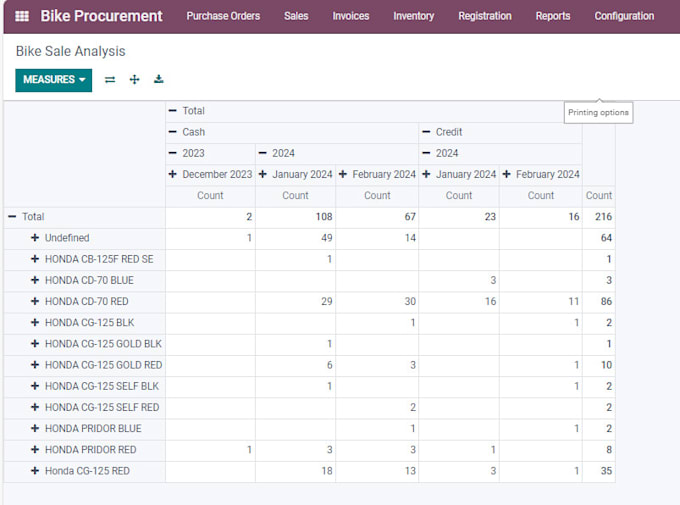Click the Honda CG-125 RED total 35
The image size is (680, 505).
pyautogui.click(x=606, y=471)
